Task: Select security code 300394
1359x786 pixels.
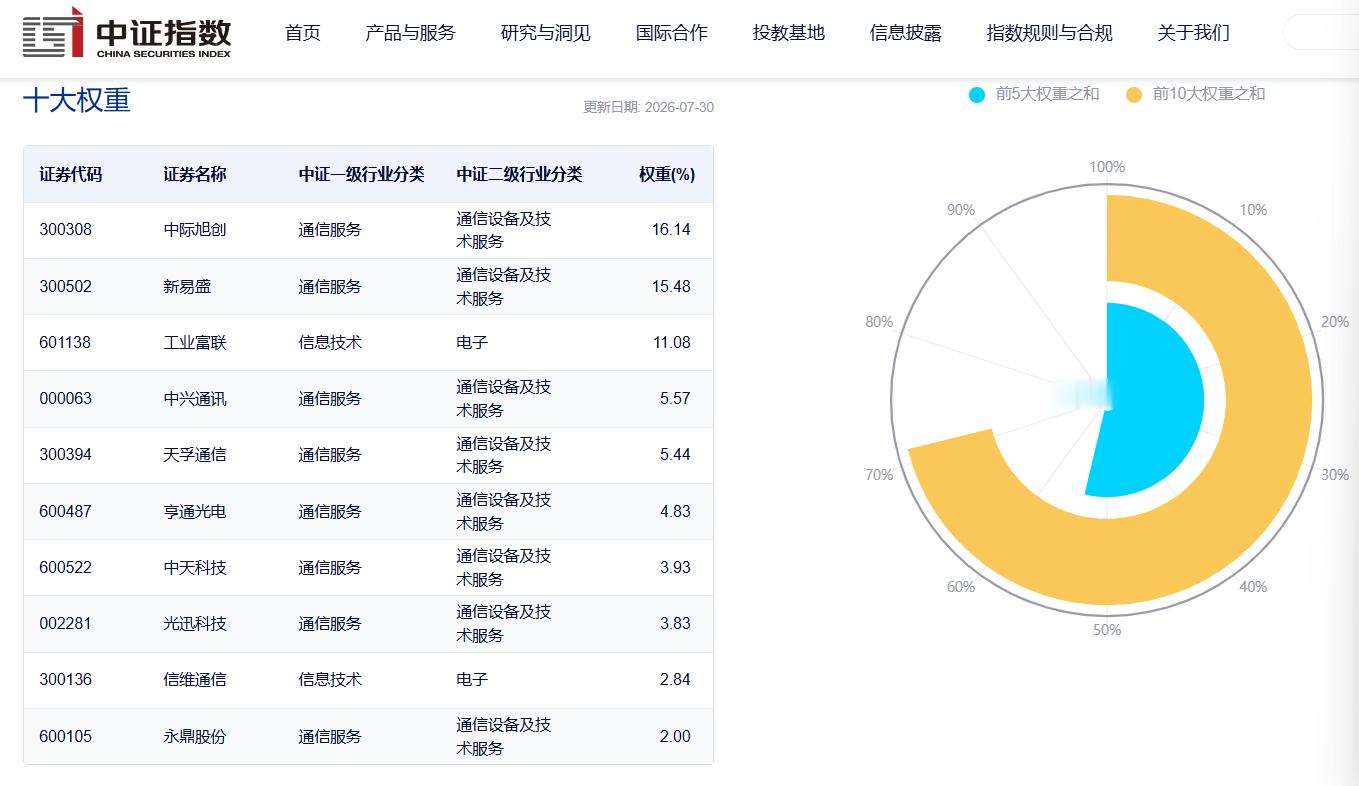Action: pos(66,454)
